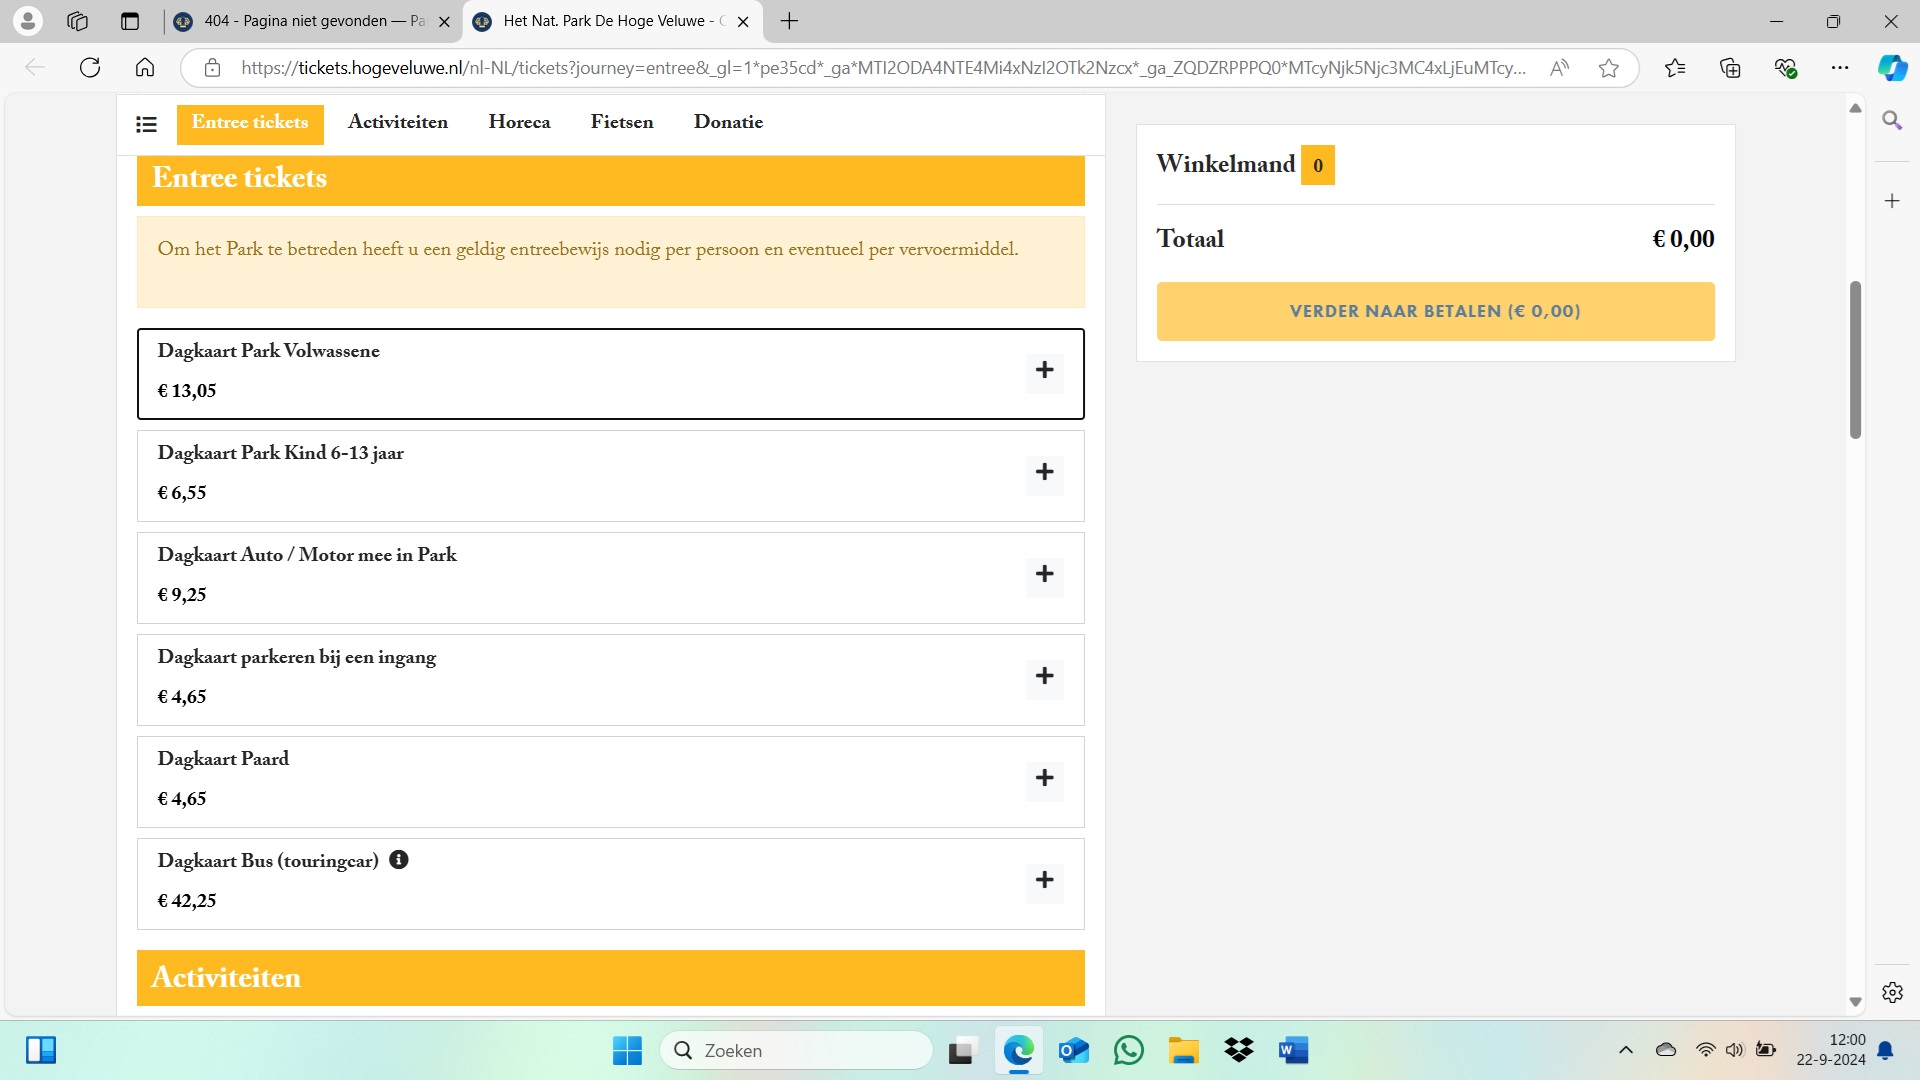Click the Winkelmand item count badge
This screenshot has width=1920, height=1080.
1318,165
